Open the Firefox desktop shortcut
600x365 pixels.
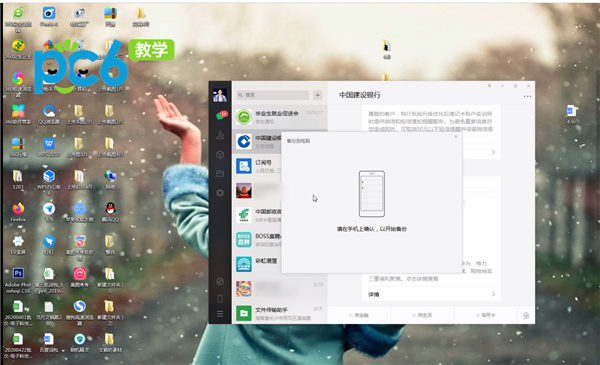click(18, 213)
